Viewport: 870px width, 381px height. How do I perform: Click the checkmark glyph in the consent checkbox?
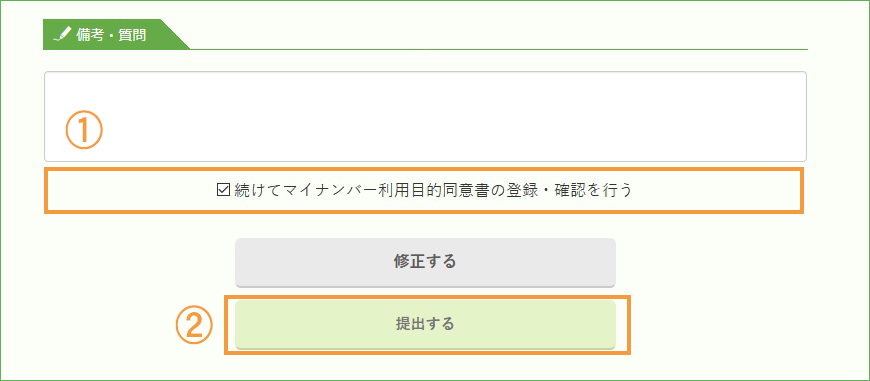[222, 191]
